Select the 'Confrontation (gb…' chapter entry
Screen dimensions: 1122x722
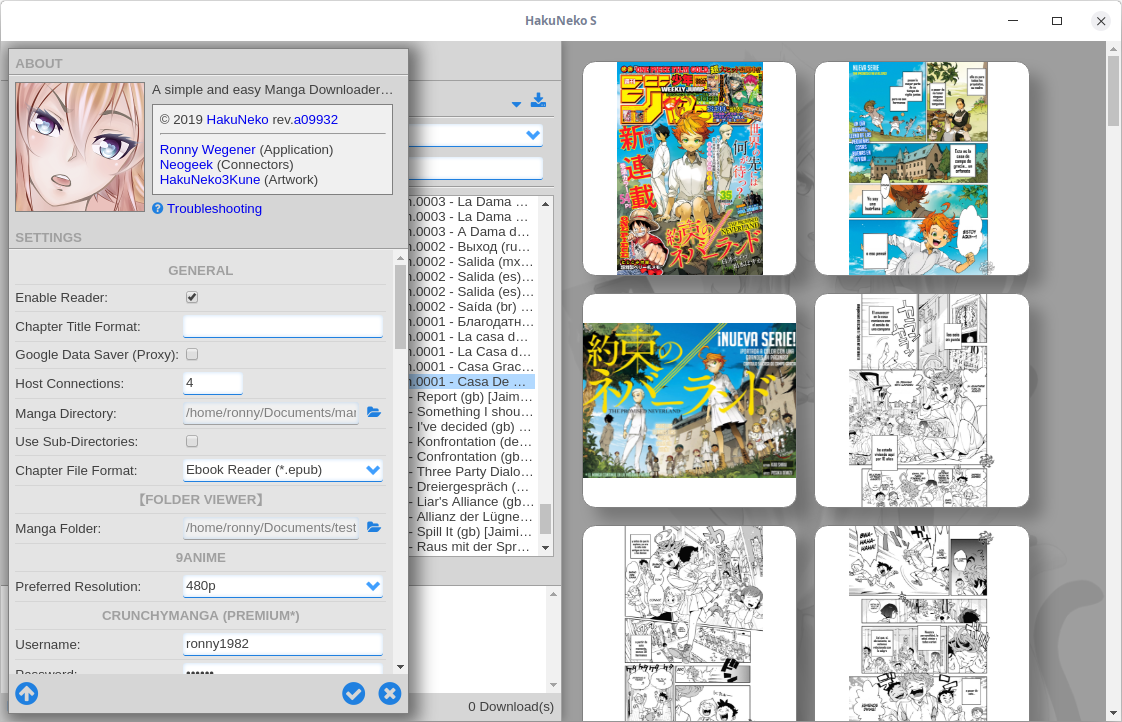472,457
